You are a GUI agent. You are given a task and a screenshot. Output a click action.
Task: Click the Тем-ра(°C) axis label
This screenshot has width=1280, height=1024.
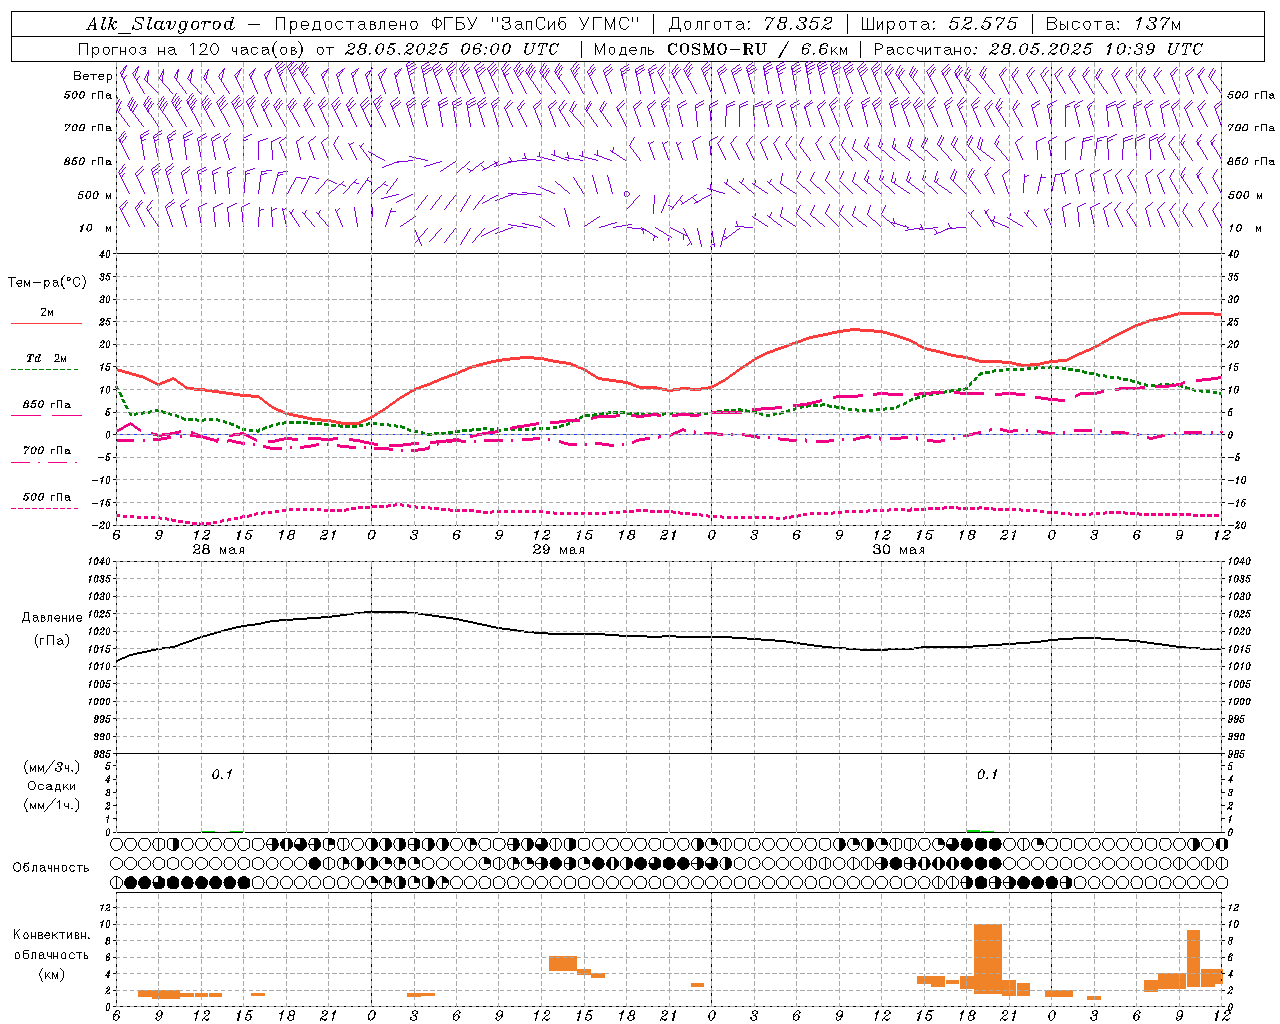(47, 282)
